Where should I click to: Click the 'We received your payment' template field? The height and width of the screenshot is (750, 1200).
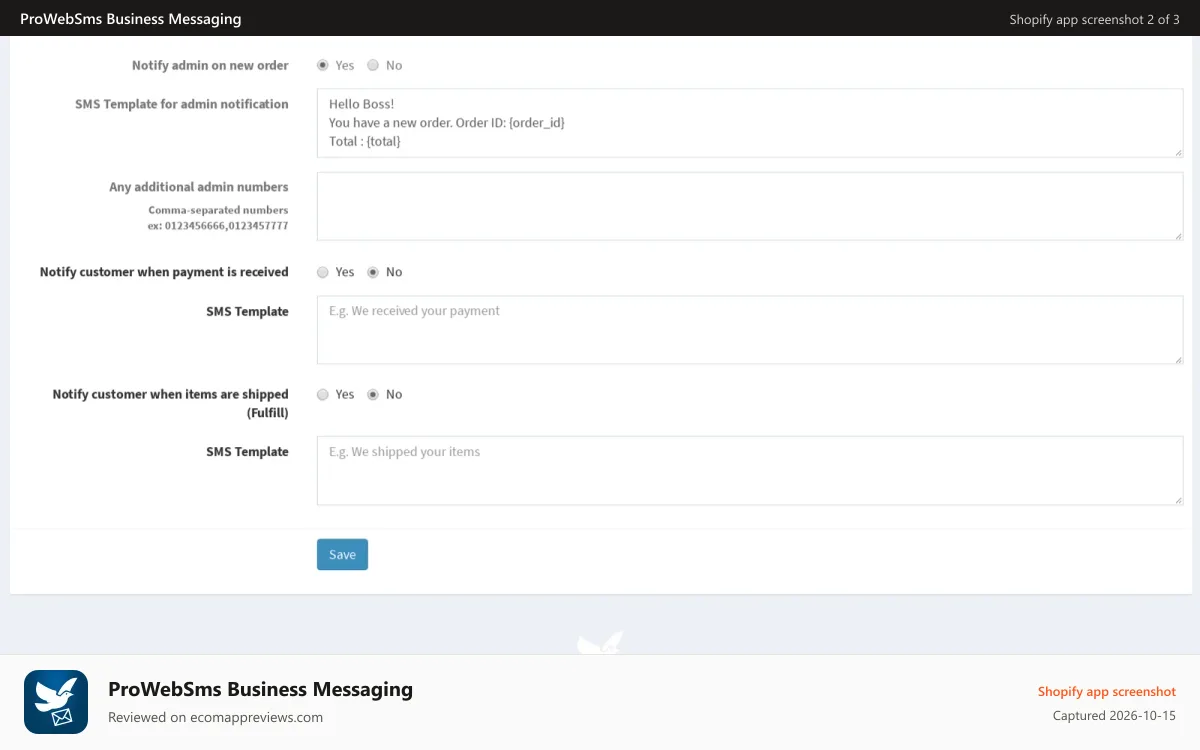750,330
